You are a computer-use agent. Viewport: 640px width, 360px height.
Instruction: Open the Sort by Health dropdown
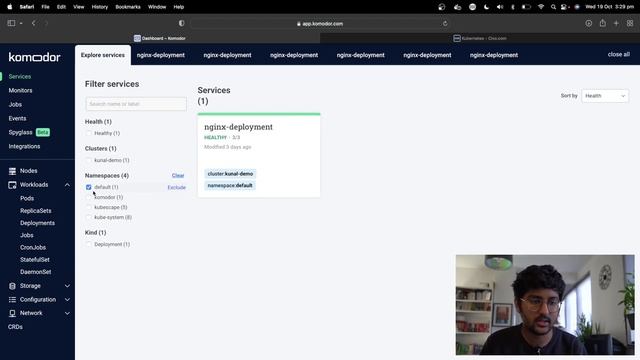[605, 96]
